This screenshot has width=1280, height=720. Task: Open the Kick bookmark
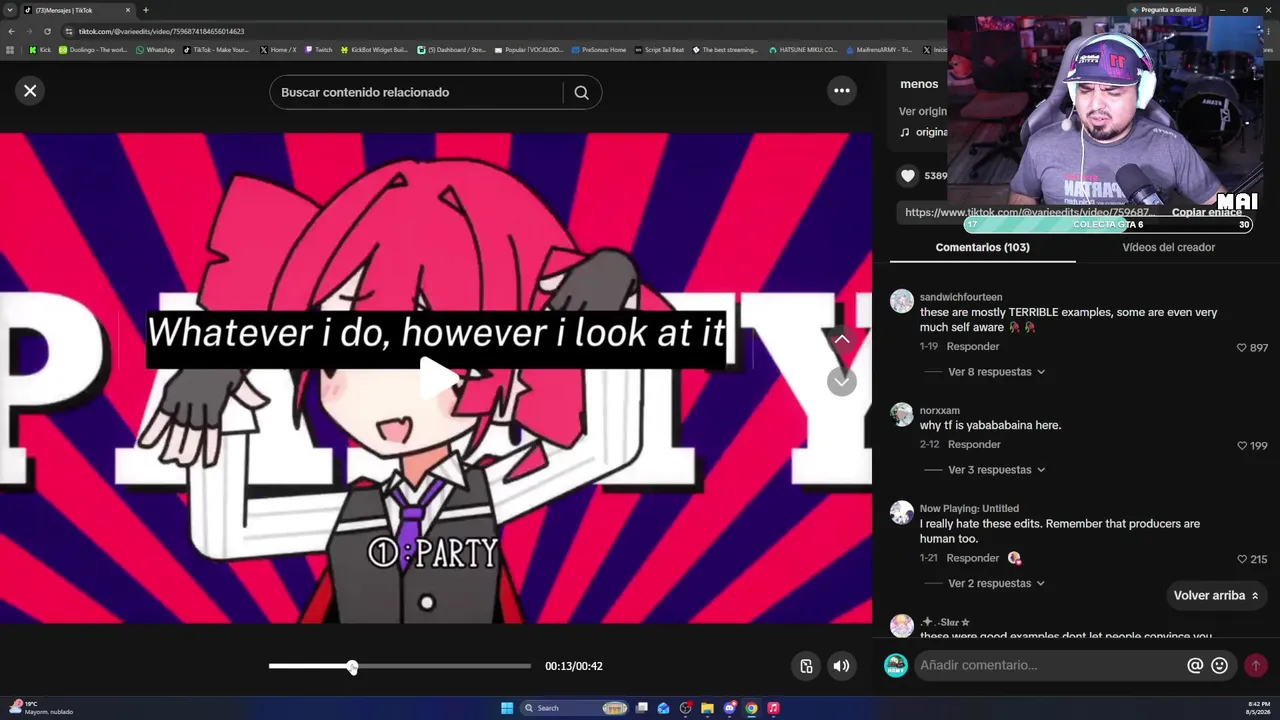(40, 50)
